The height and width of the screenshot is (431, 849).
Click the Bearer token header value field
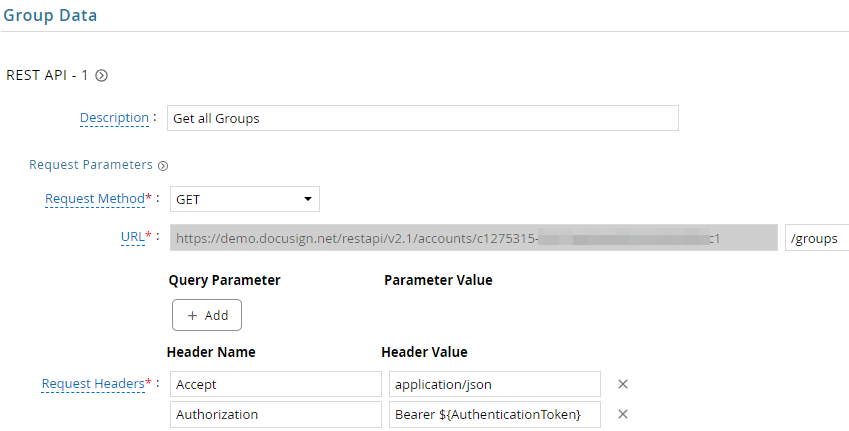point(495,414)
